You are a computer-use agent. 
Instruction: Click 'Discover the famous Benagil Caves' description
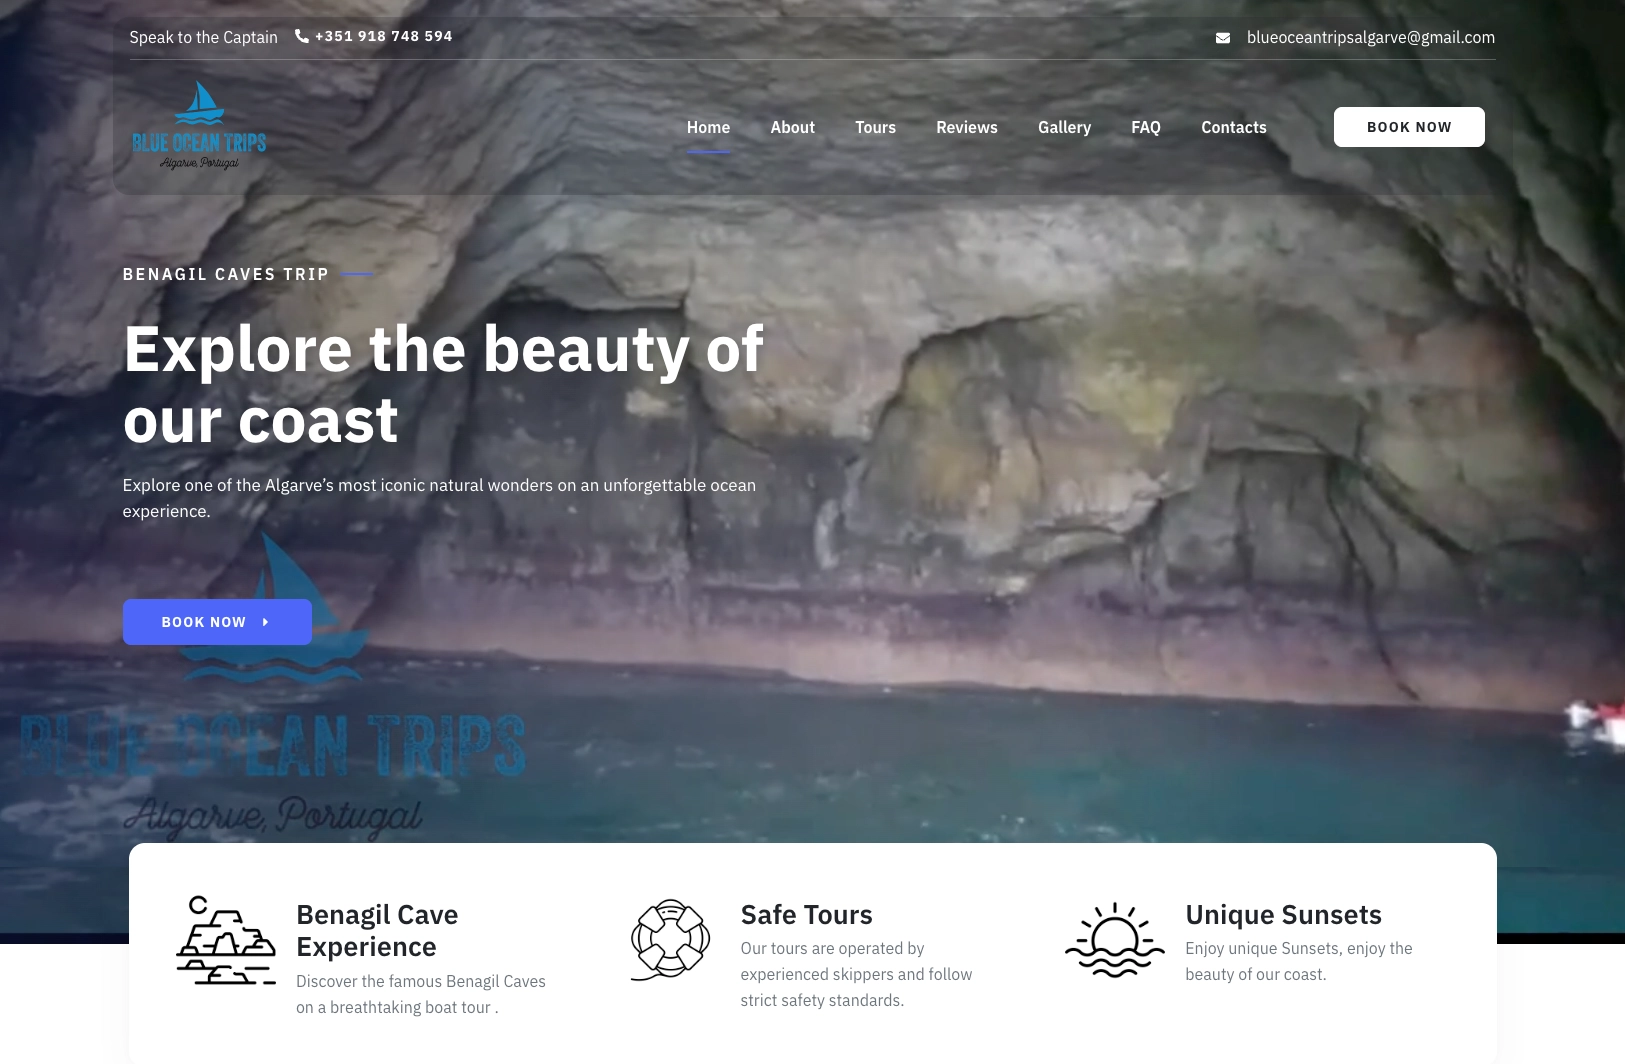pyautogui.click(x=421, y=994)
